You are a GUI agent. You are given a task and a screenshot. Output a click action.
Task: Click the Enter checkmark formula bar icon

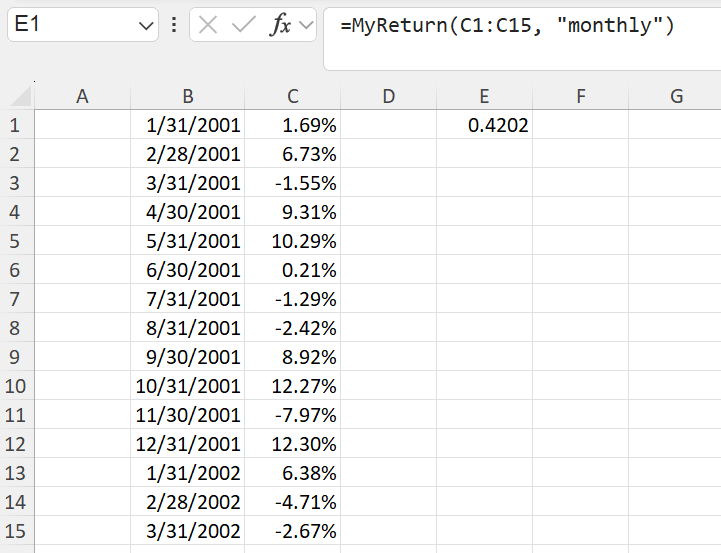[243, 26]
